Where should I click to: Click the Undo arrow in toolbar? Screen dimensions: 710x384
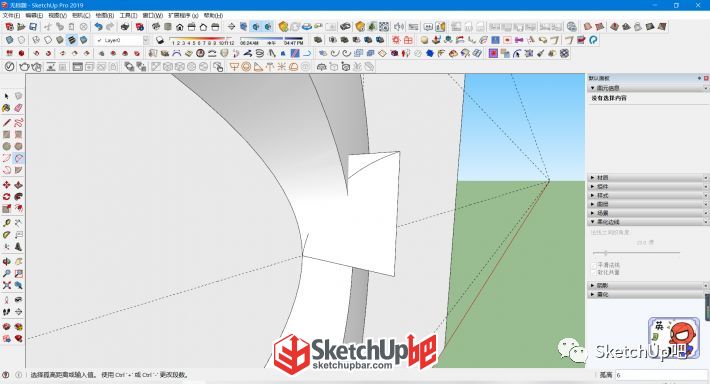[x=98, y=27]
